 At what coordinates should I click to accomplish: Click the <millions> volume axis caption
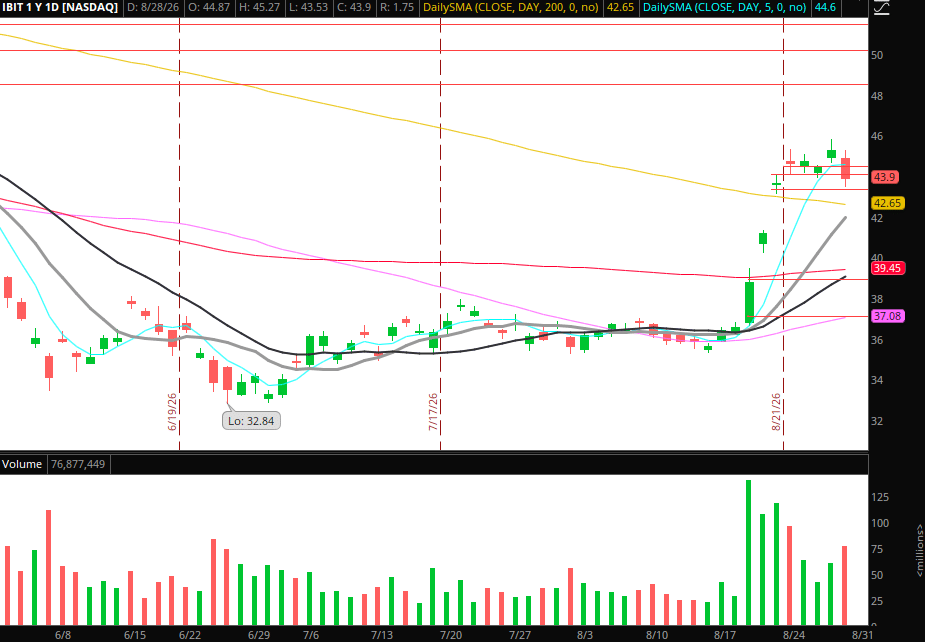click(x=919, y=551)
